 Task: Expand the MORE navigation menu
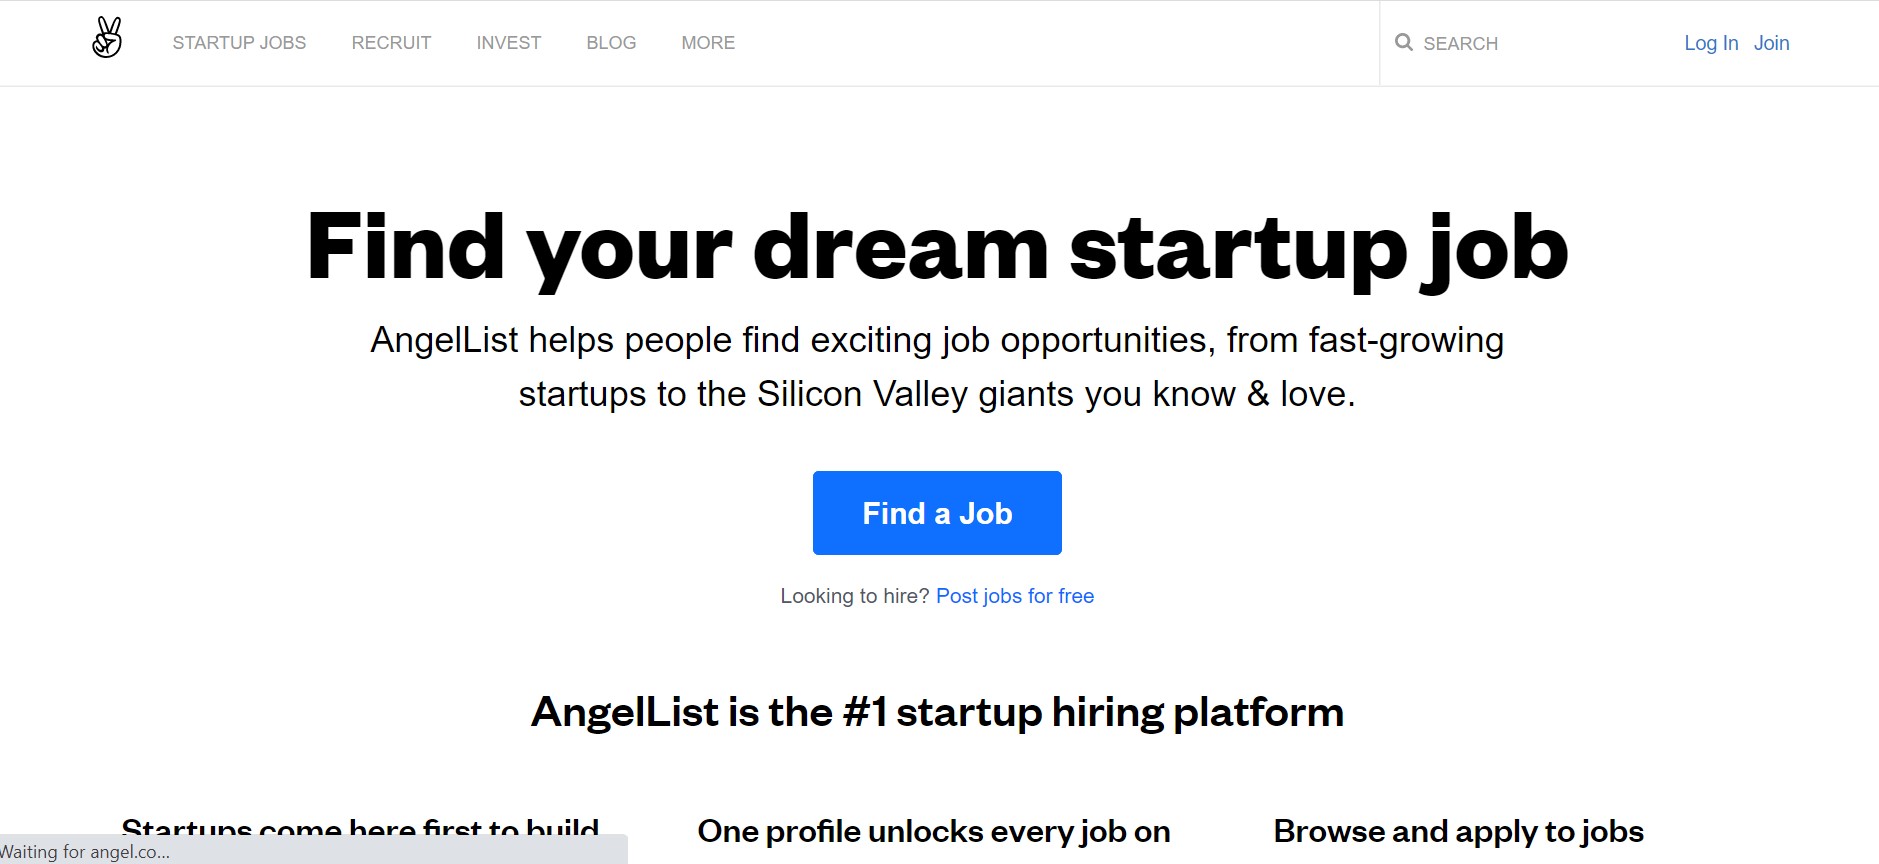click(708, 43)
